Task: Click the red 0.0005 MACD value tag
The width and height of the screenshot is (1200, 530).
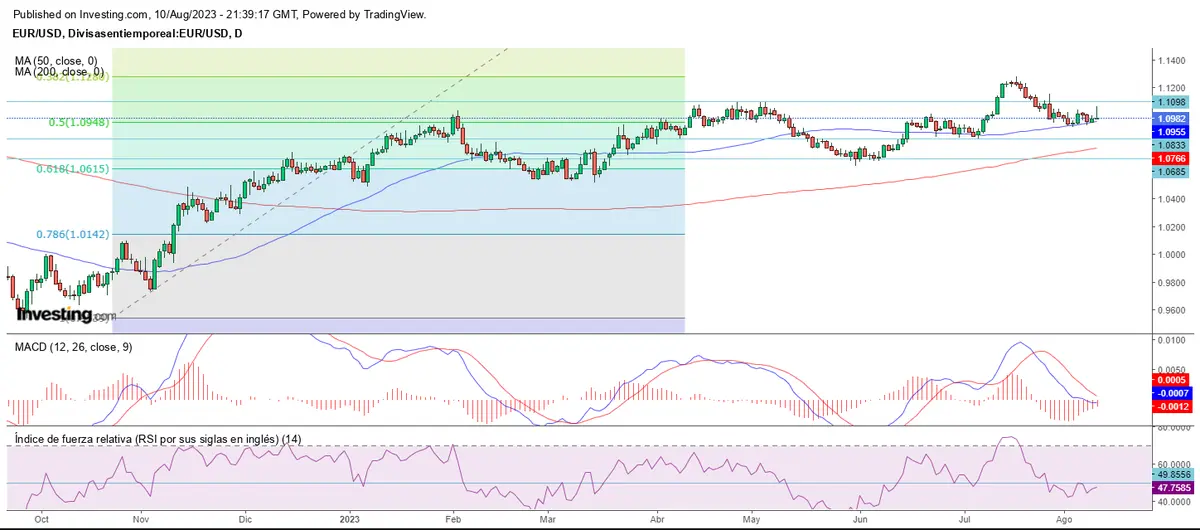Action: click(1169, 380)
